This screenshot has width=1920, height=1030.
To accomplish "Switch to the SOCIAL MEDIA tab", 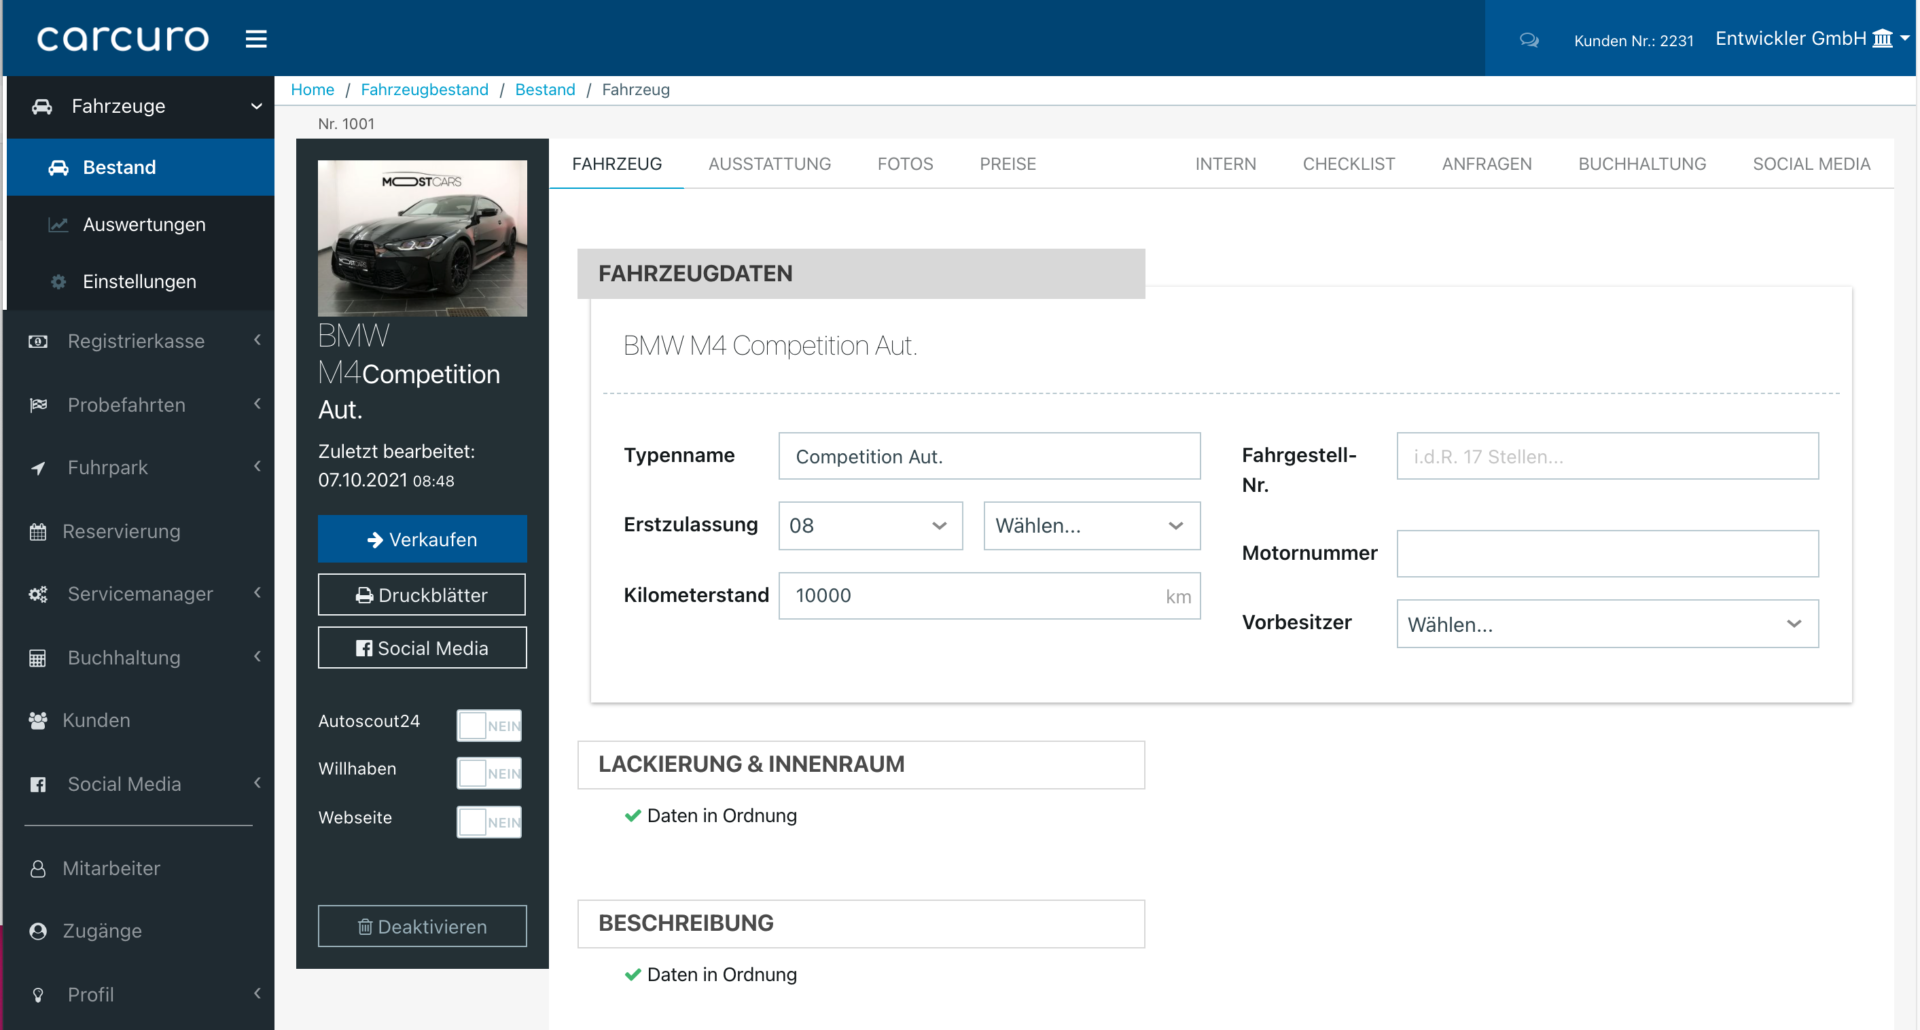I will pos(1811,164).
